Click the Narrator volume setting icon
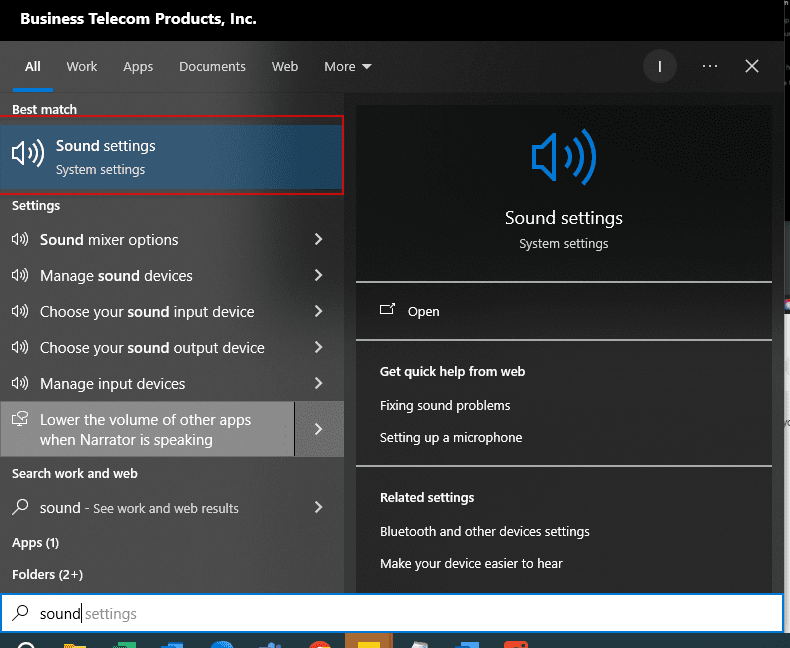The width and height of the screenshot is (790, 648). coord(20,421)
